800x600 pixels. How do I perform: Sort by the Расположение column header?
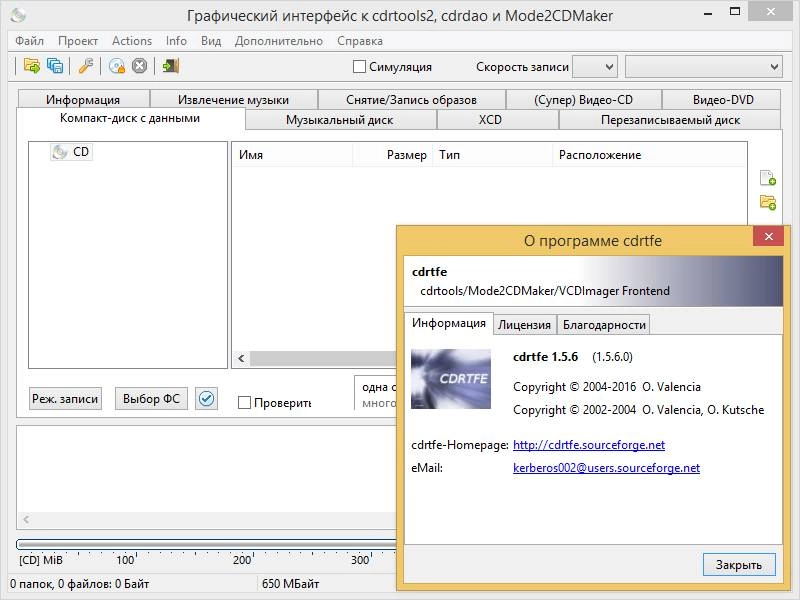click(649, 155)
